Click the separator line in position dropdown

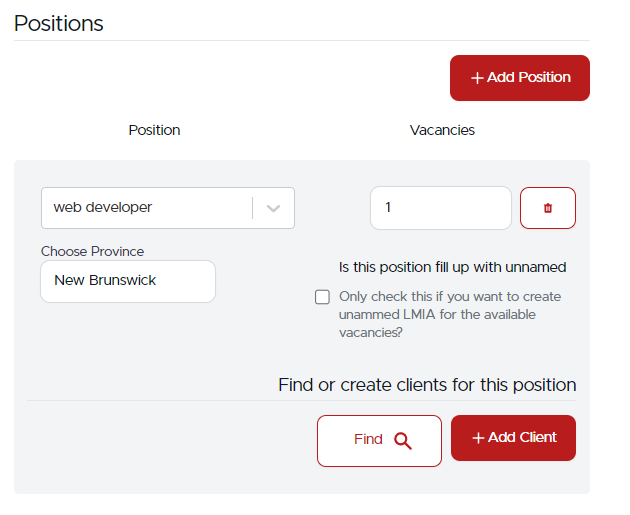253,208
